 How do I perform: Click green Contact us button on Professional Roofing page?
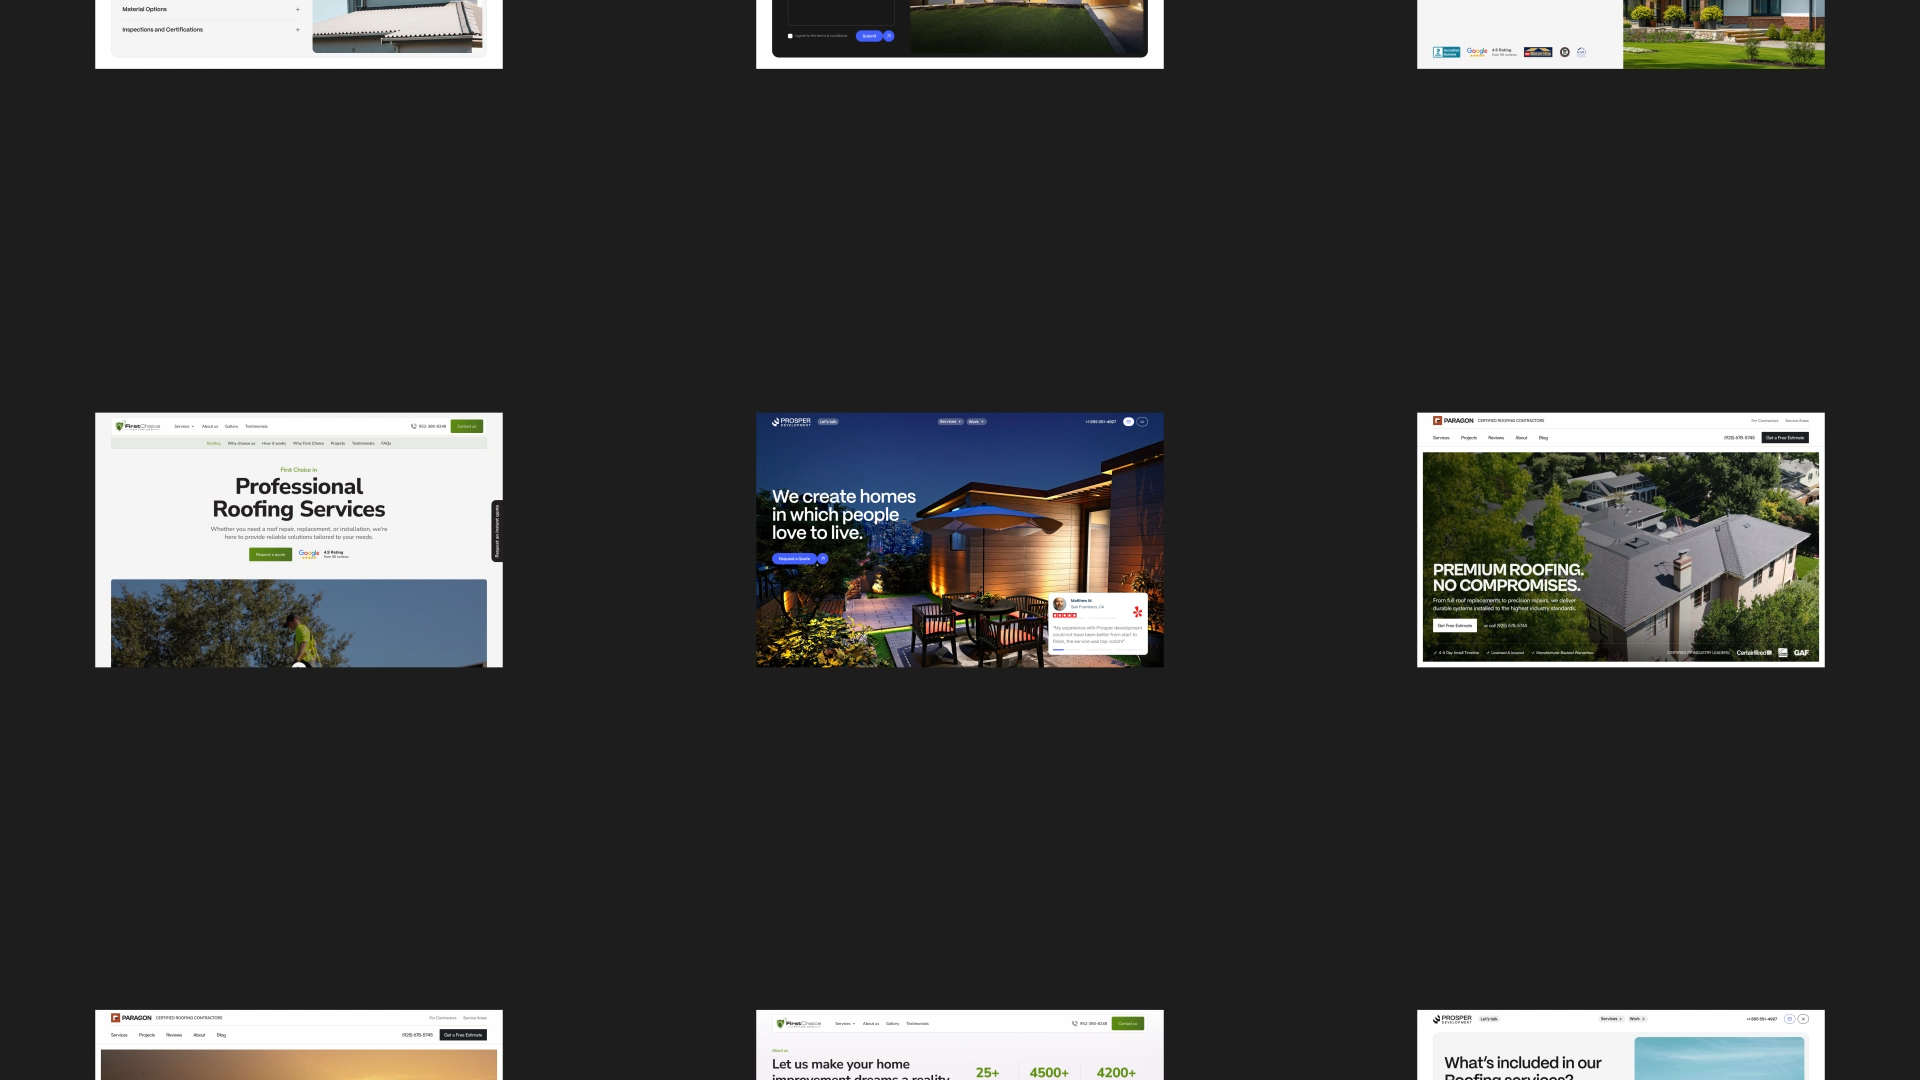pos(467,426)
